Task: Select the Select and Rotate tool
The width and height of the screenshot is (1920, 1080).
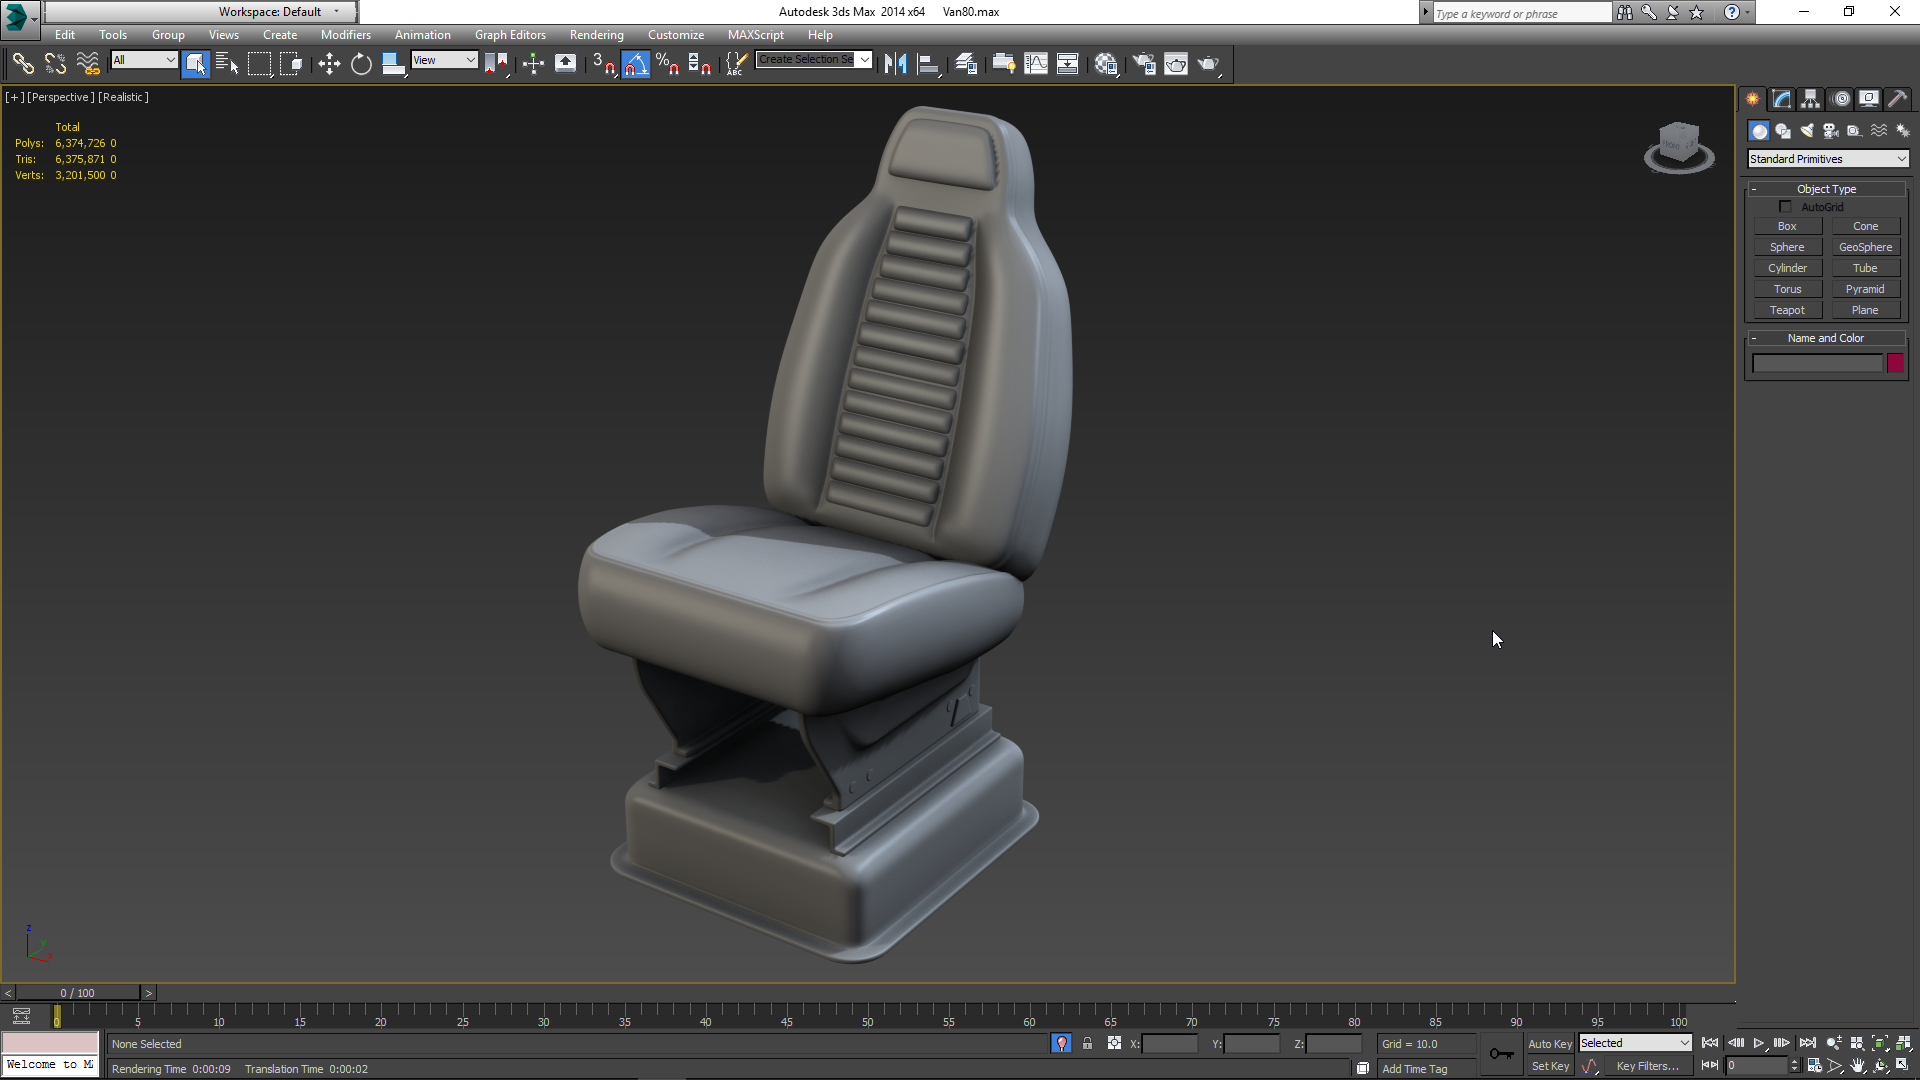Action: coord(361,64)
